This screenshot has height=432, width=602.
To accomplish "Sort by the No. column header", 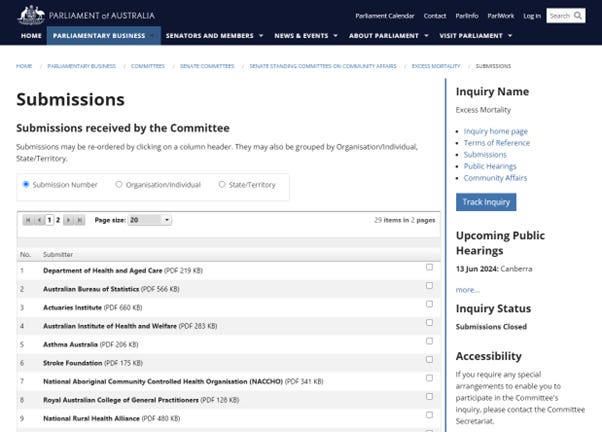I will pyautogui.click(x=25, y=255).
